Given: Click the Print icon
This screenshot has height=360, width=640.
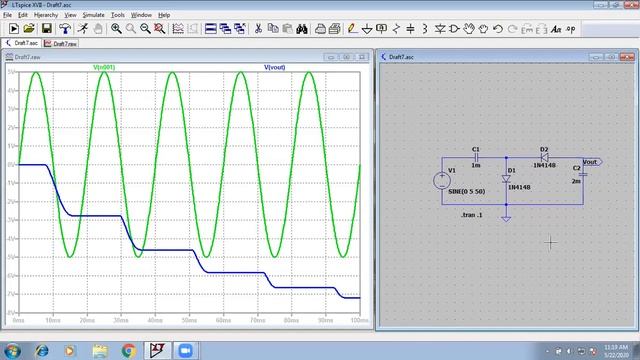Looking at the screenshot, I should [x=335, y=29].
